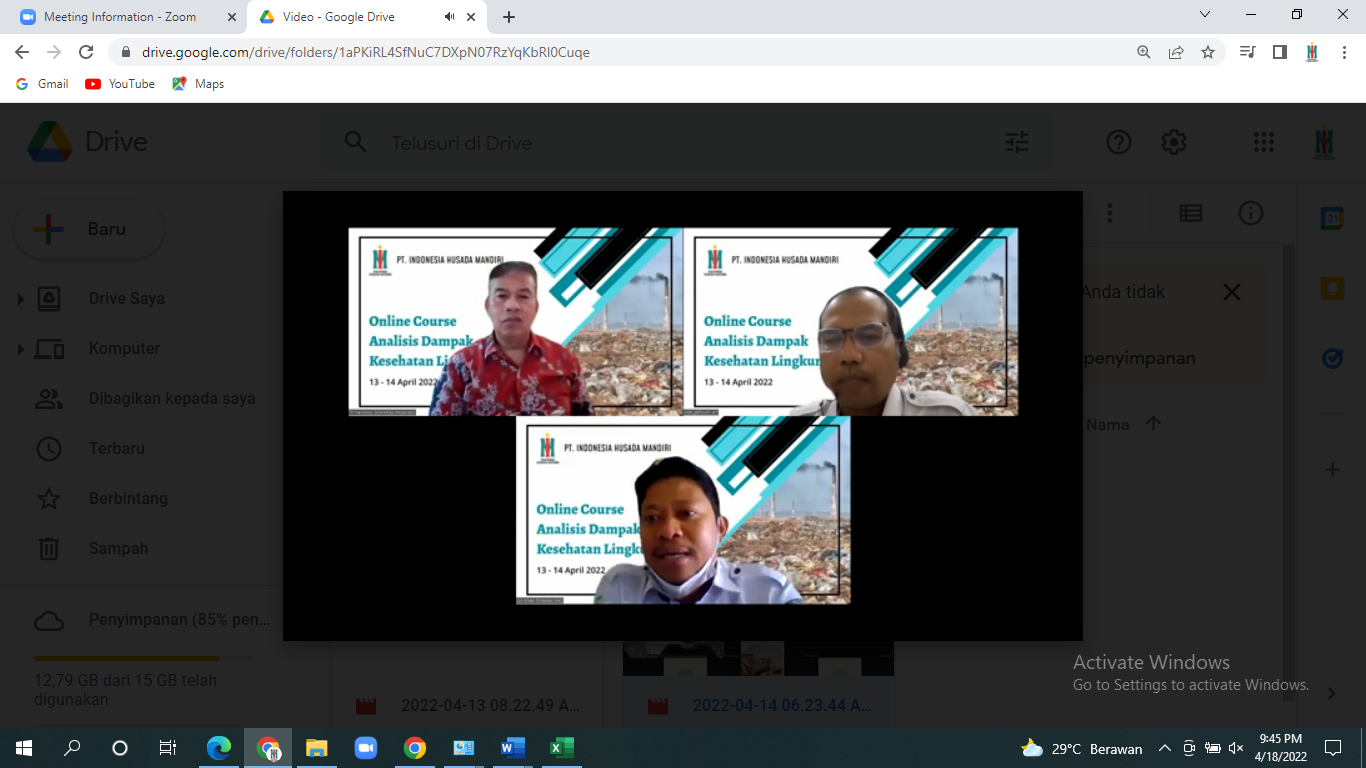Switch Drive to list layout view

1190,213
